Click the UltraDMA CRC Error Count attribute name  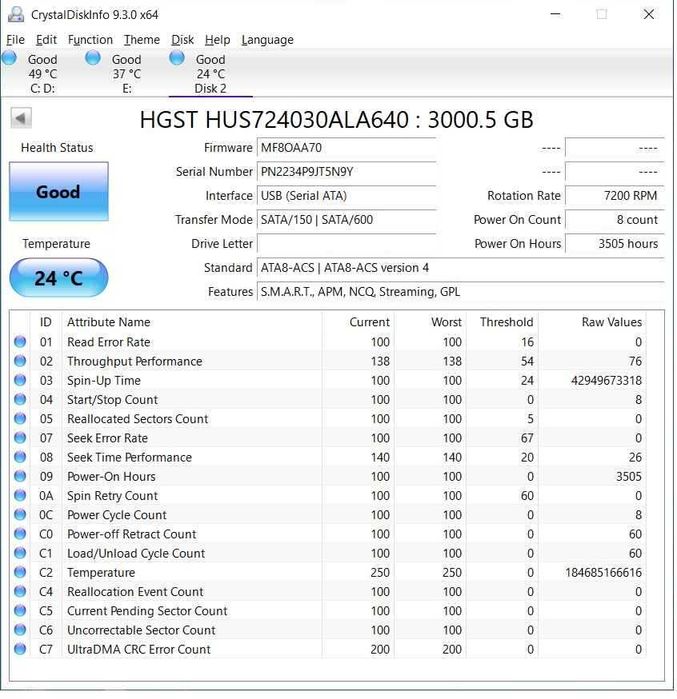tap(139, 649)
